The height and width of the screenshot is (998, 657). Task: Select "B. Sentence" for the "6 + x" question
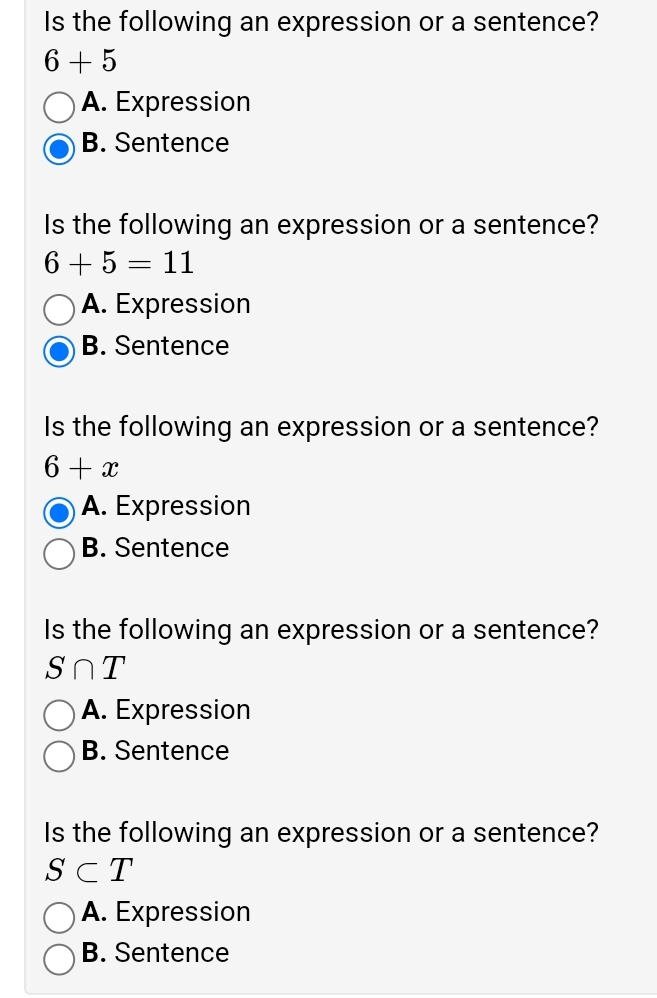pos(58,554)
